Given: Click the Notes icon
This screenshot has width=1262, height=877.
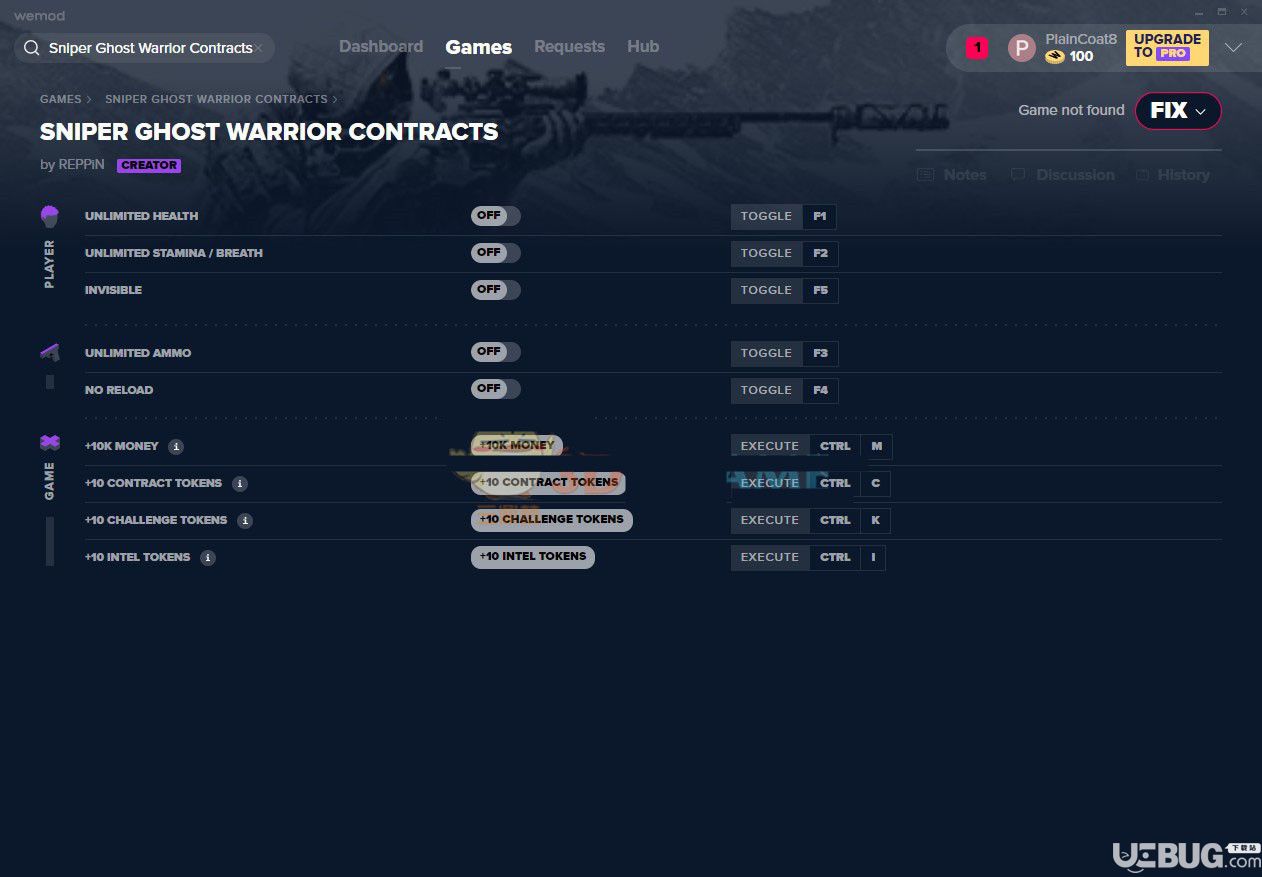Looking at the screenshot, I should click(925, 175).
